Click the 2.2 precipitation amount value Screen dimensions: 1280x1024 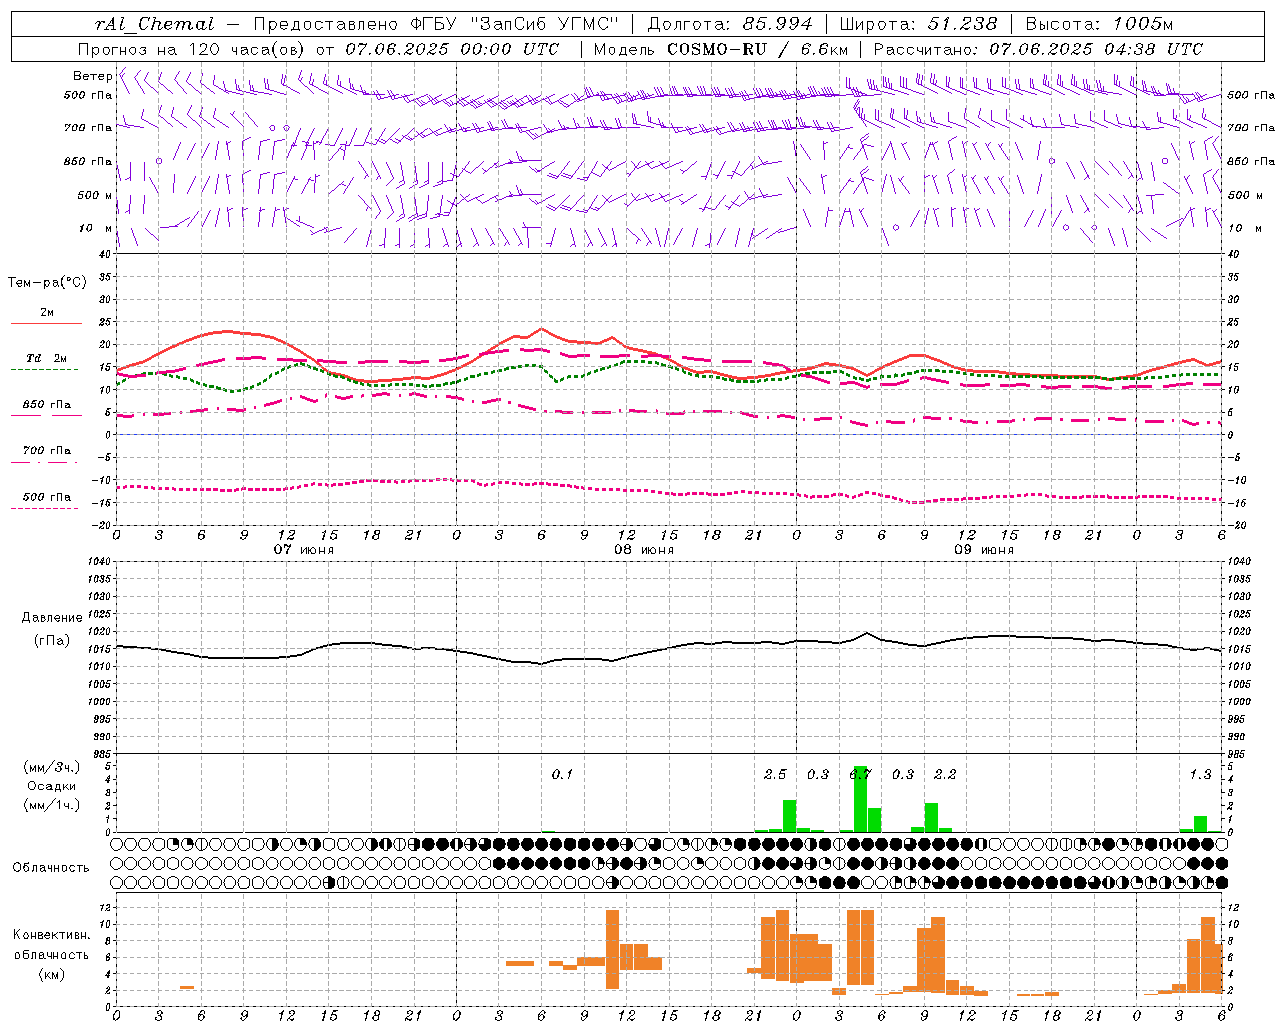point(945,774)
